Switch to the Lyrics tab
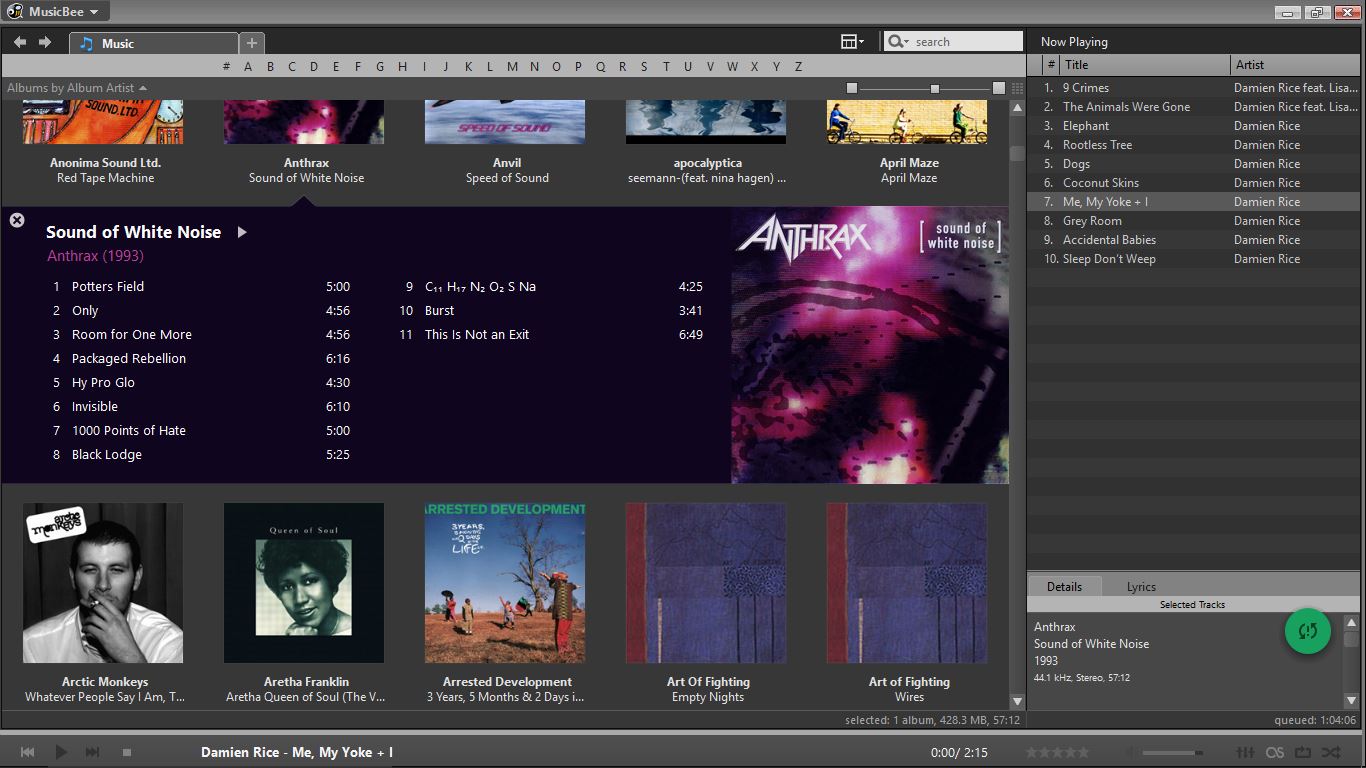 pyautogui.click(x=1139, y=587)
